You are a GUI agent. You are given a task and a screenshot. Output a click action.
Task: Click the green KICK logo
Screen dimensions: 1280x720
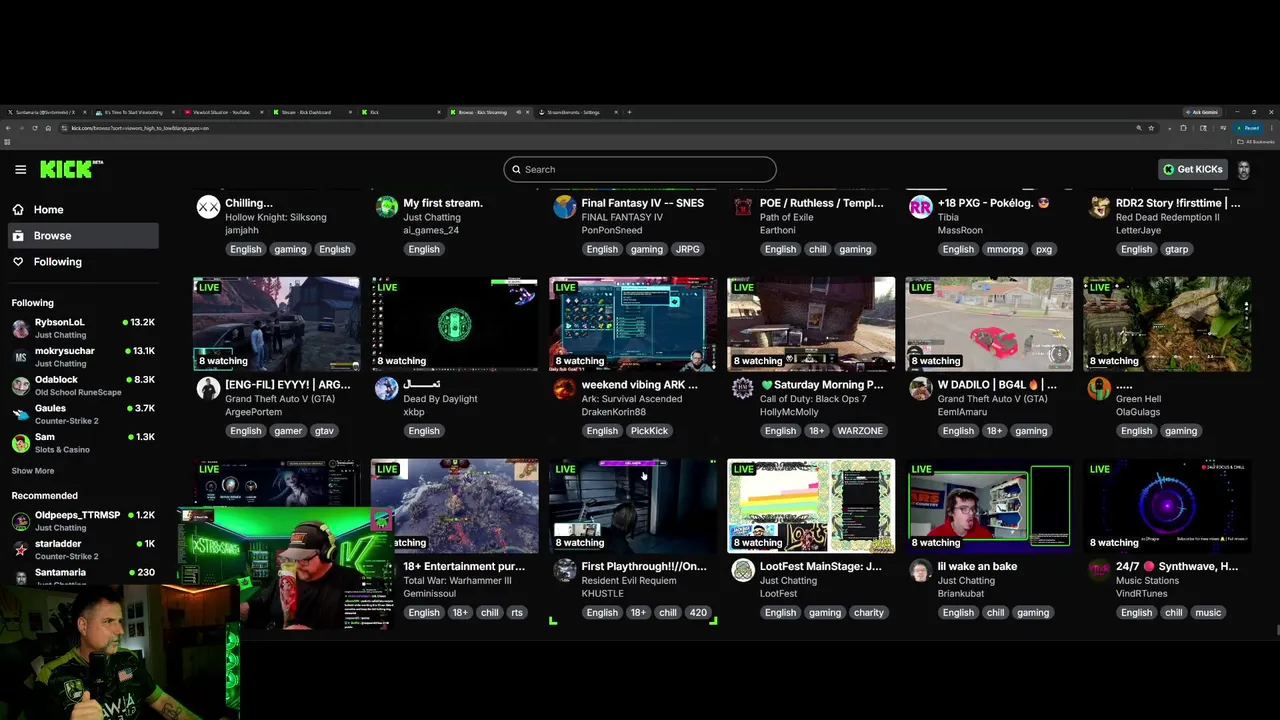tap(71, 169)
